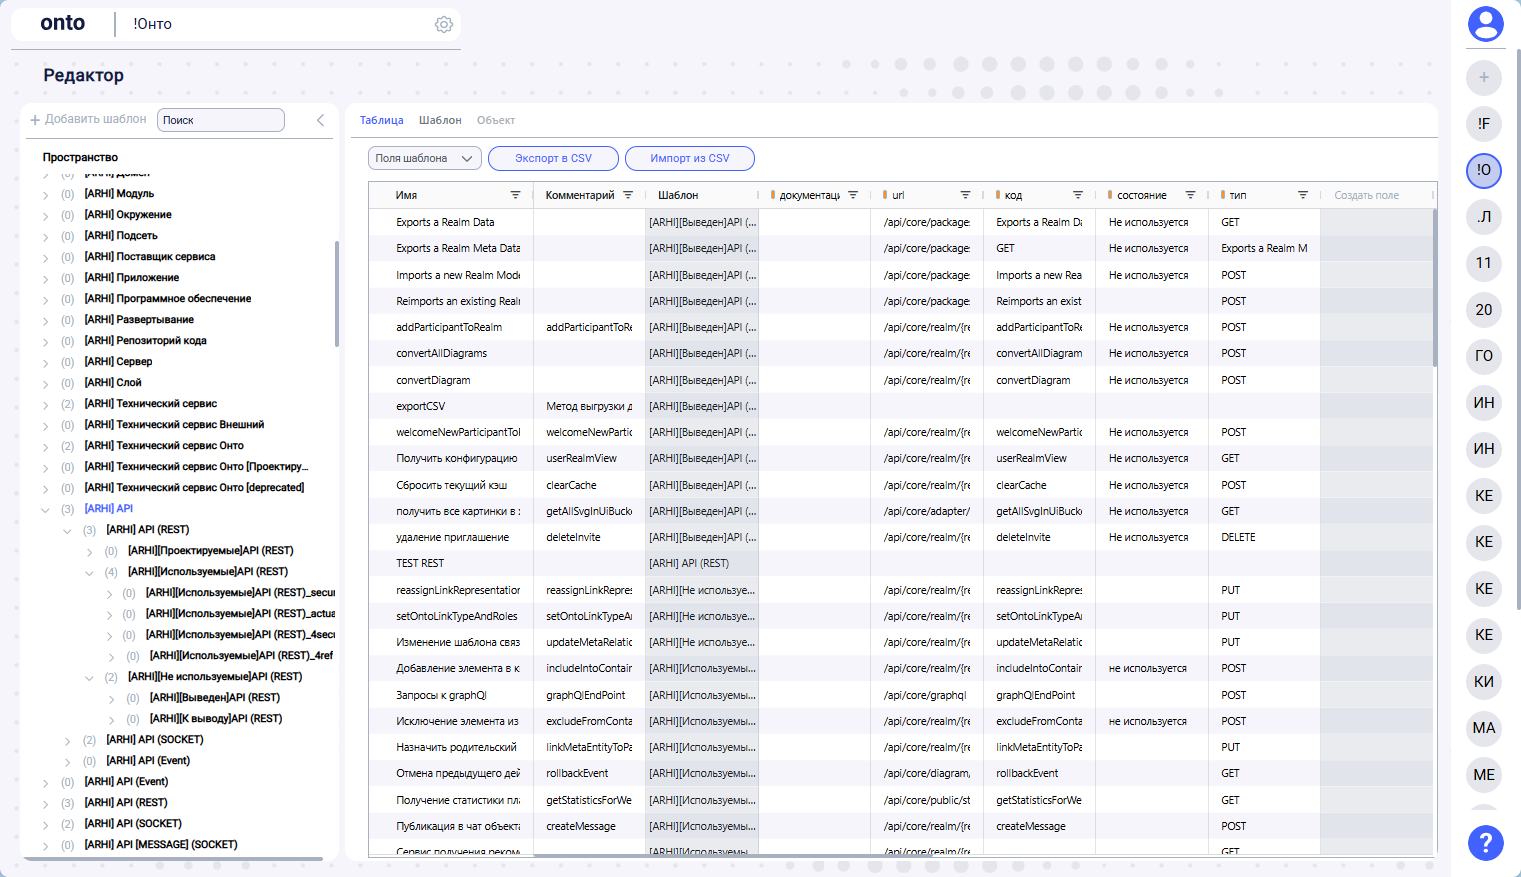The width and height of the screenshot is (1521, 877).
Task: Switch to the Таблица tab
Action: point(381,120)
